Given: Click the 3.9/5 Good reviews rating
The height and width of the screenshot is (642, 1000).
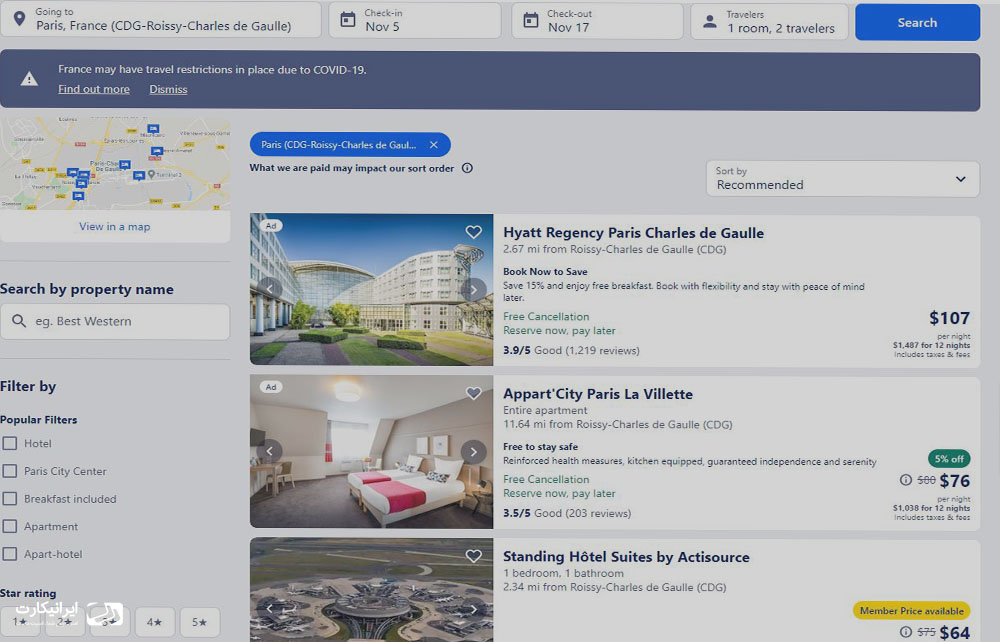Looking at the screenshot, I should [x=571, y=350].
